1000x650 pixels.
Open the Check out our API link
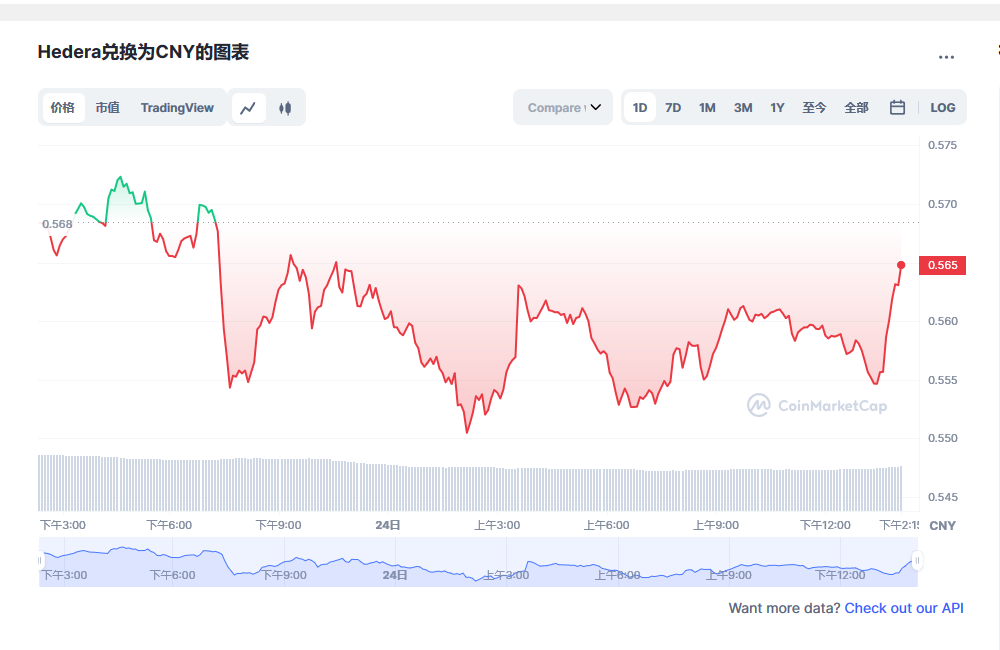(x=904, y=608)
